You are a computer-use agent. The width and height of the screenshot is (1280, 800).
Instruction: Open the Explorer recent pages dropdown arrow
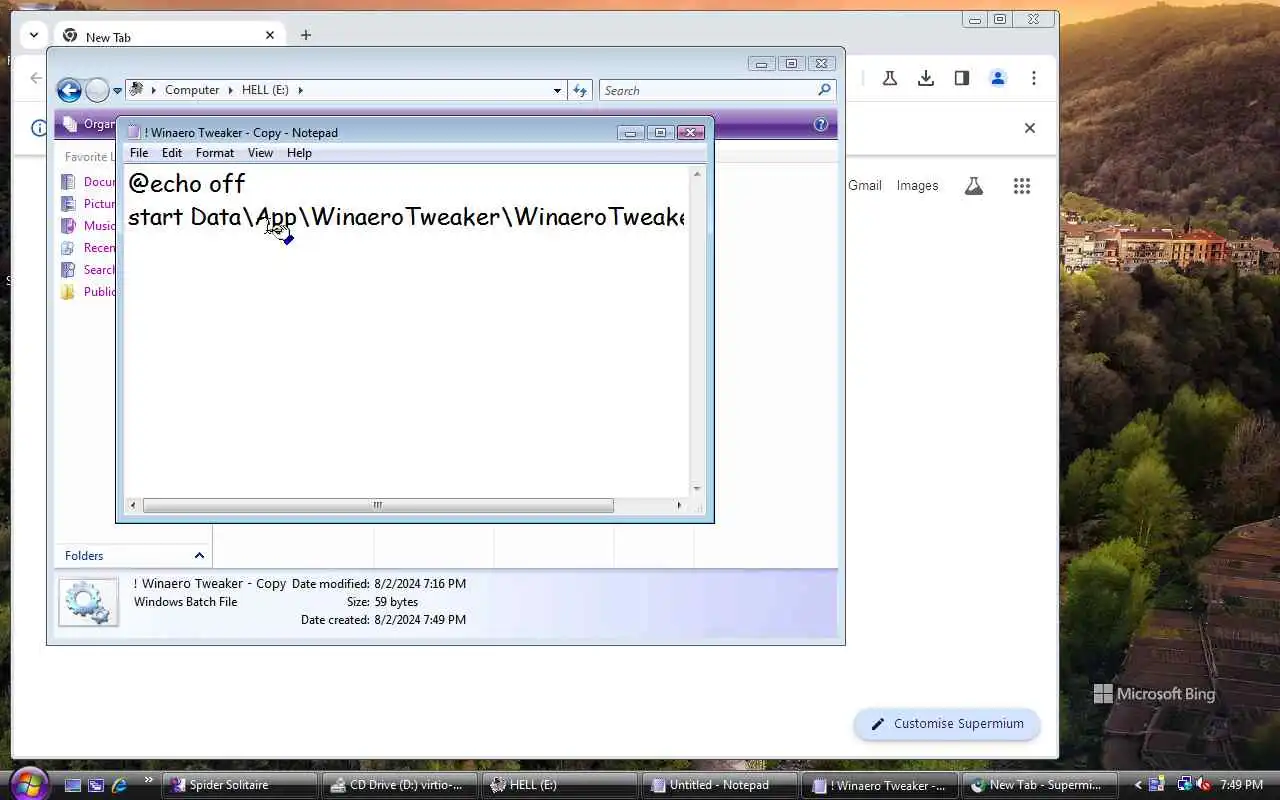pos(117,91)
